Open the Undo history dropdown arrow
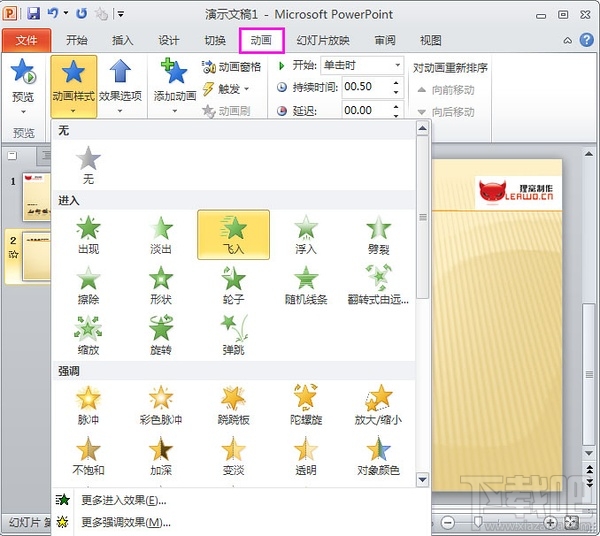This screenshot has width=600, height=536. click(x=66, y=13)
